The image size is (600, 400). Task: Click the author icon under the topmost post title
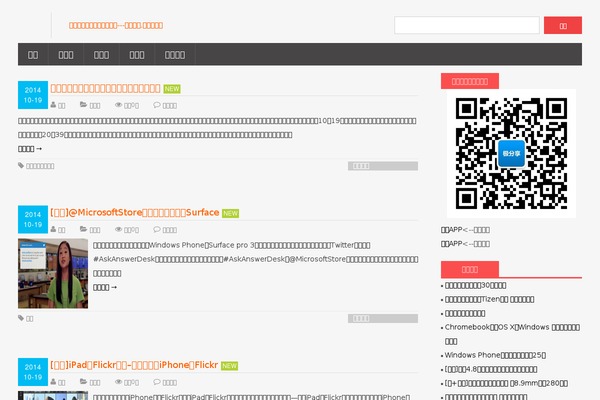pos(53,105)
